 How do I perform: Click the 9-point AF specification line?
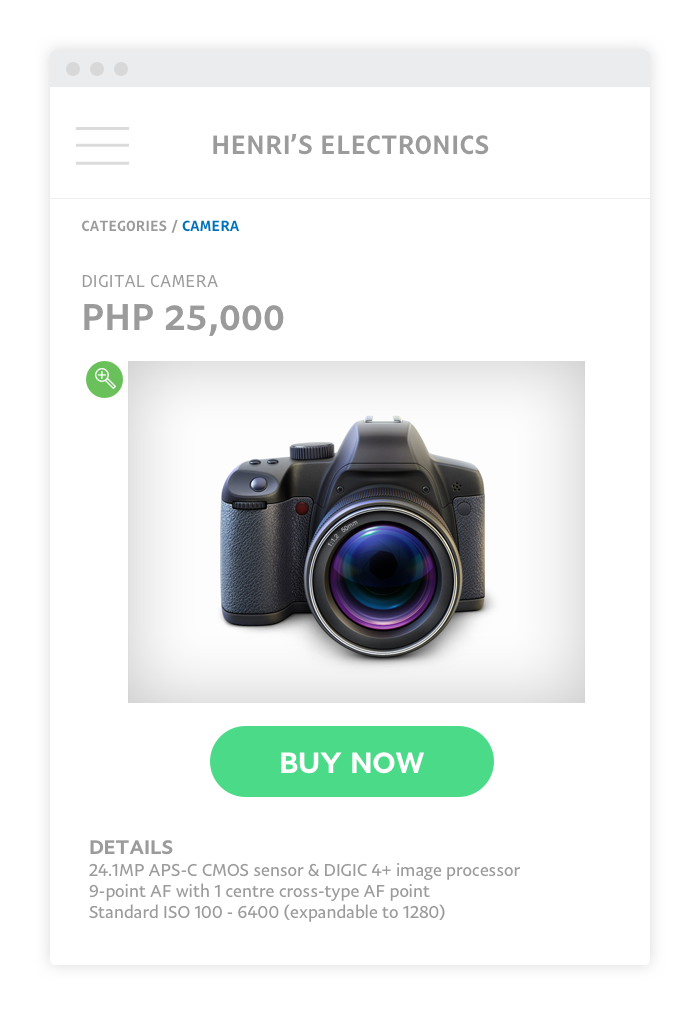click(x=259, y=891)
